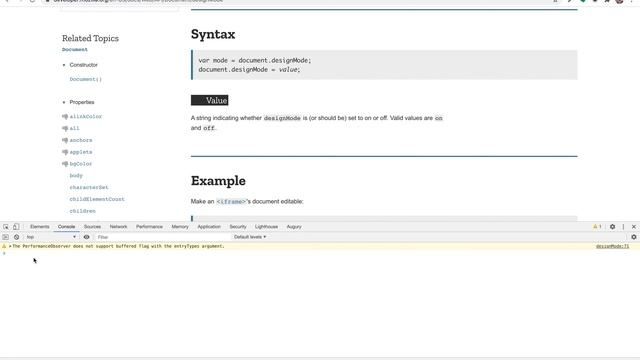
Task: Click the 'document.designMode = value;' code line
Action: pos(249,70)
